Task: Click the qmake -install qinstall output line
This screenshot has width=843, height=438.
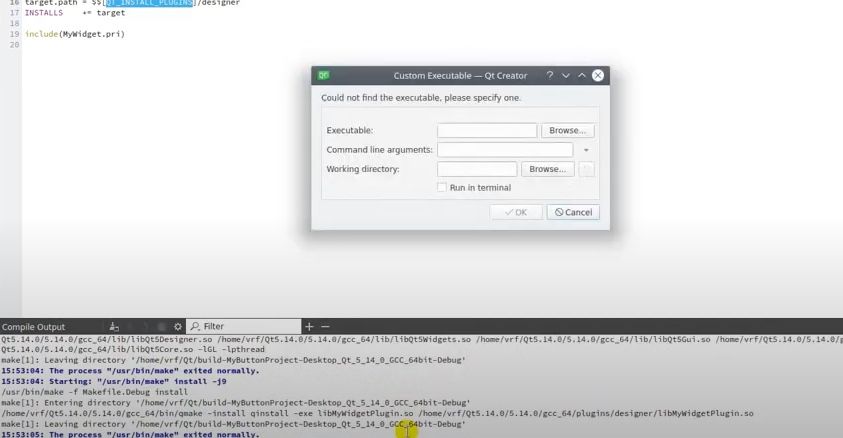Action: [377, 413]
